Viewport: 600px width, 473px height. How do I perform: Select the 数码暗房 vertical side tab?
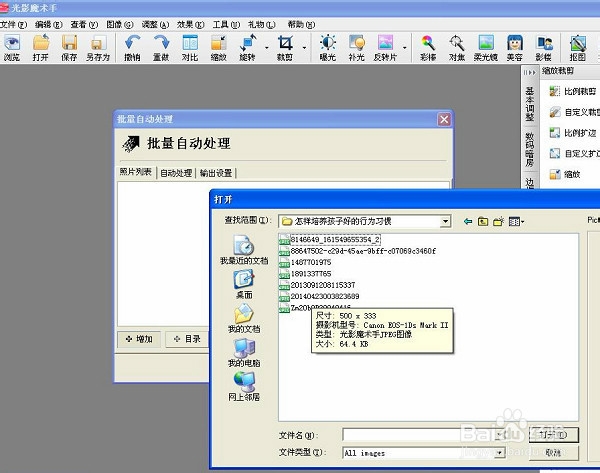coord(530,149)
